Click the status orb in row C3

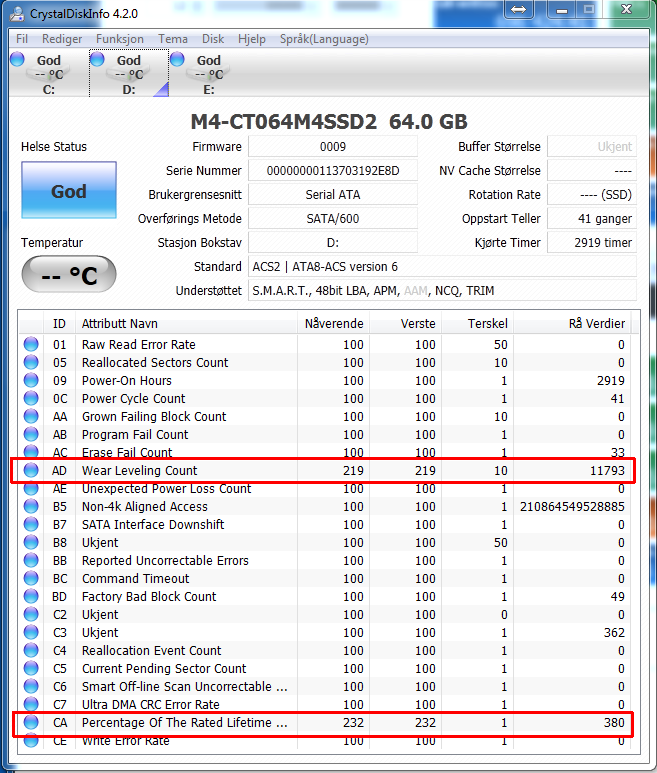[x=31, y=632]
